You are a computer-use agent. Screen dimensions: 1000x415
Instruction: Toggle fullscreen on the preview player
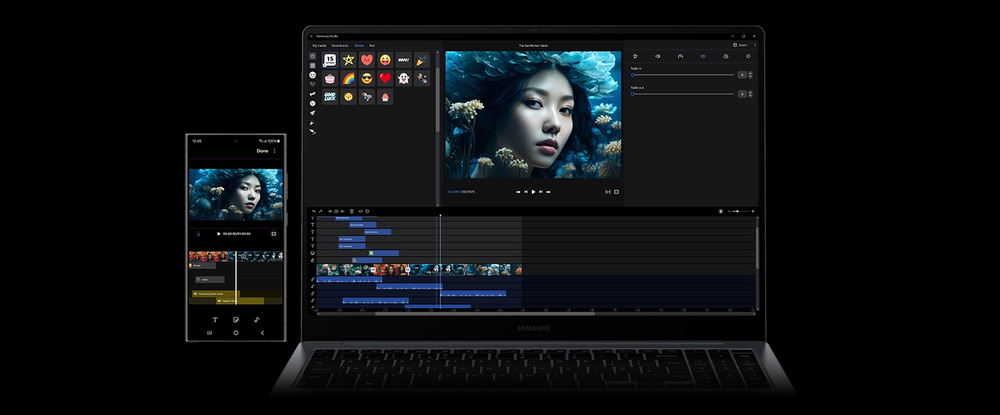pos(616,191)
